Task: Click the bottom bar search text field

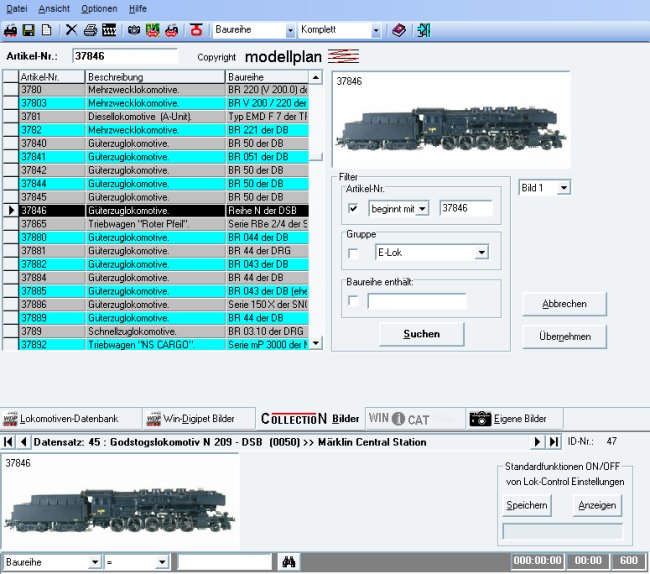Action: (225, 562)
